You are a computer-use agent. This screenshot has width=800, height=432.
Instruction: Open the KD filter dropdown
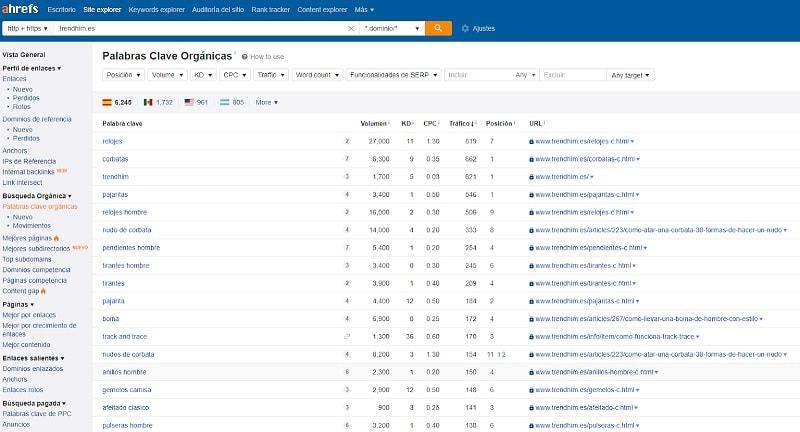point(203,75)
